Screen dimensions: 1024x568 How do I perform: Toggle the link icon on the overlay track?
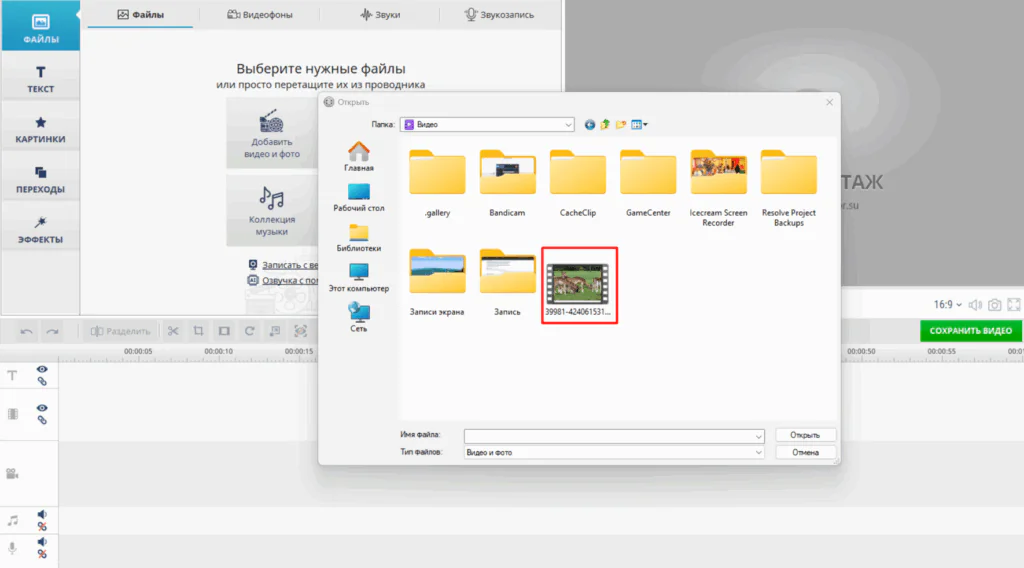coord(42,420)
